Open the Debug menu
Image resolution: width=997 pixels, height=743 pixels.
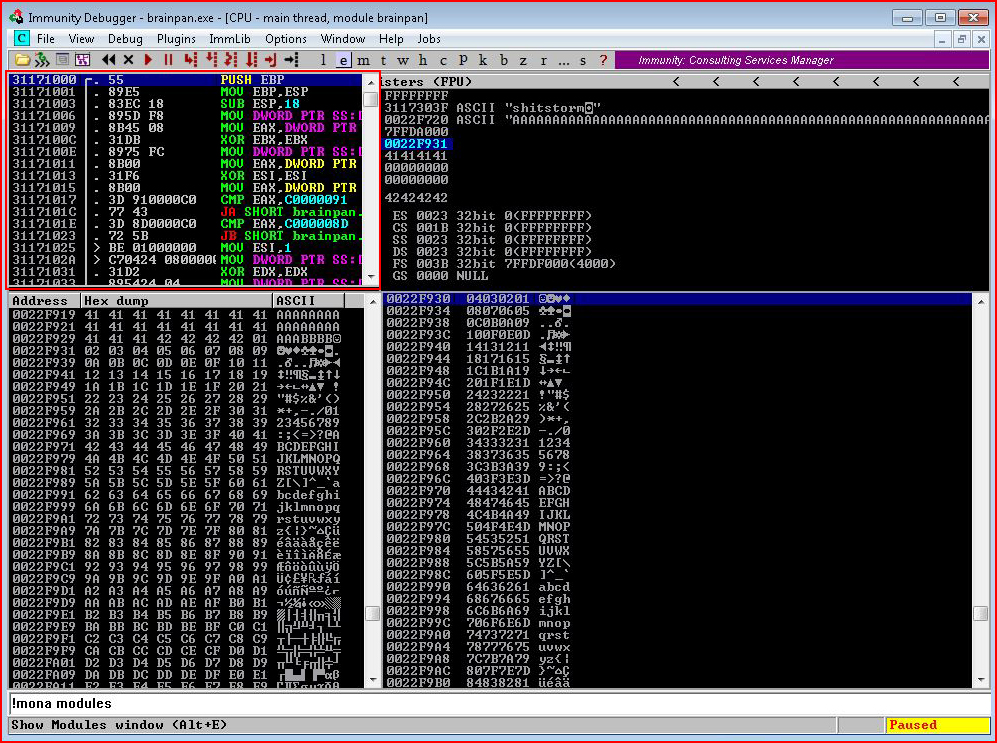(125, 39)
